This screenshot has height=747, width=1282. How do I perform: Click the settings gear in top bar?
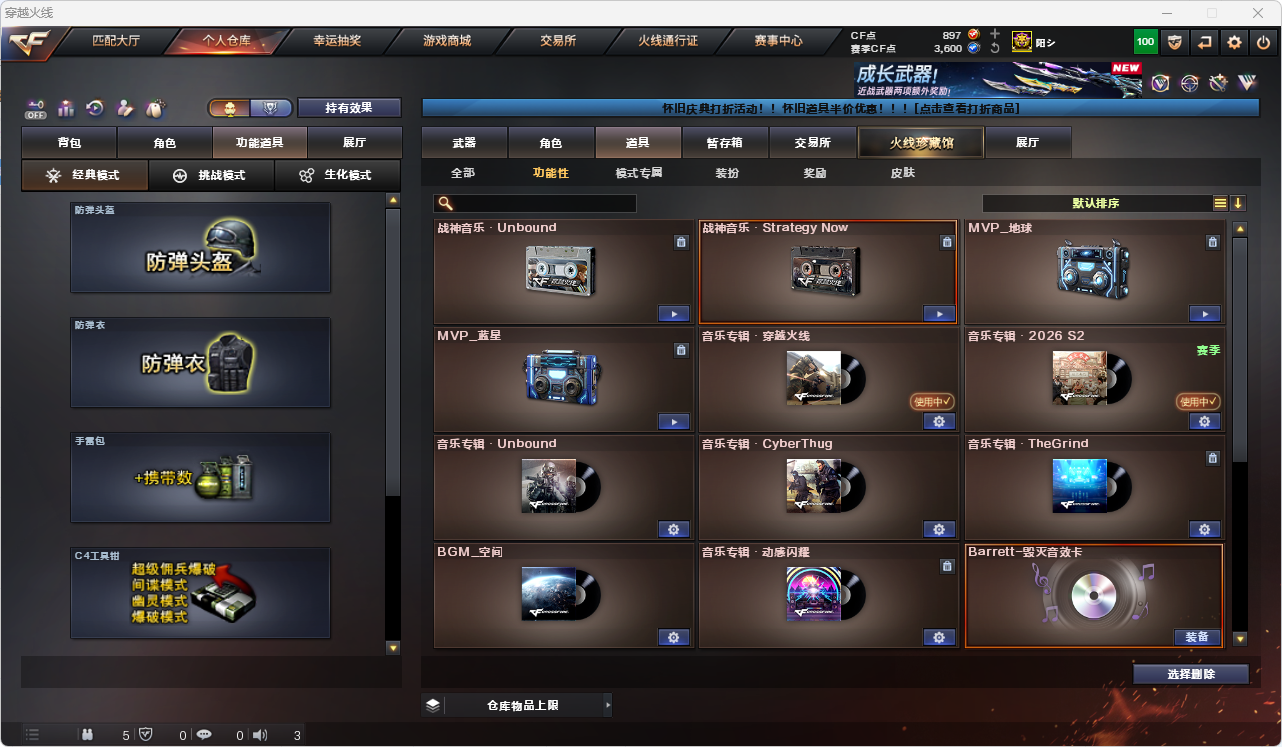[x=1235, y=42]
